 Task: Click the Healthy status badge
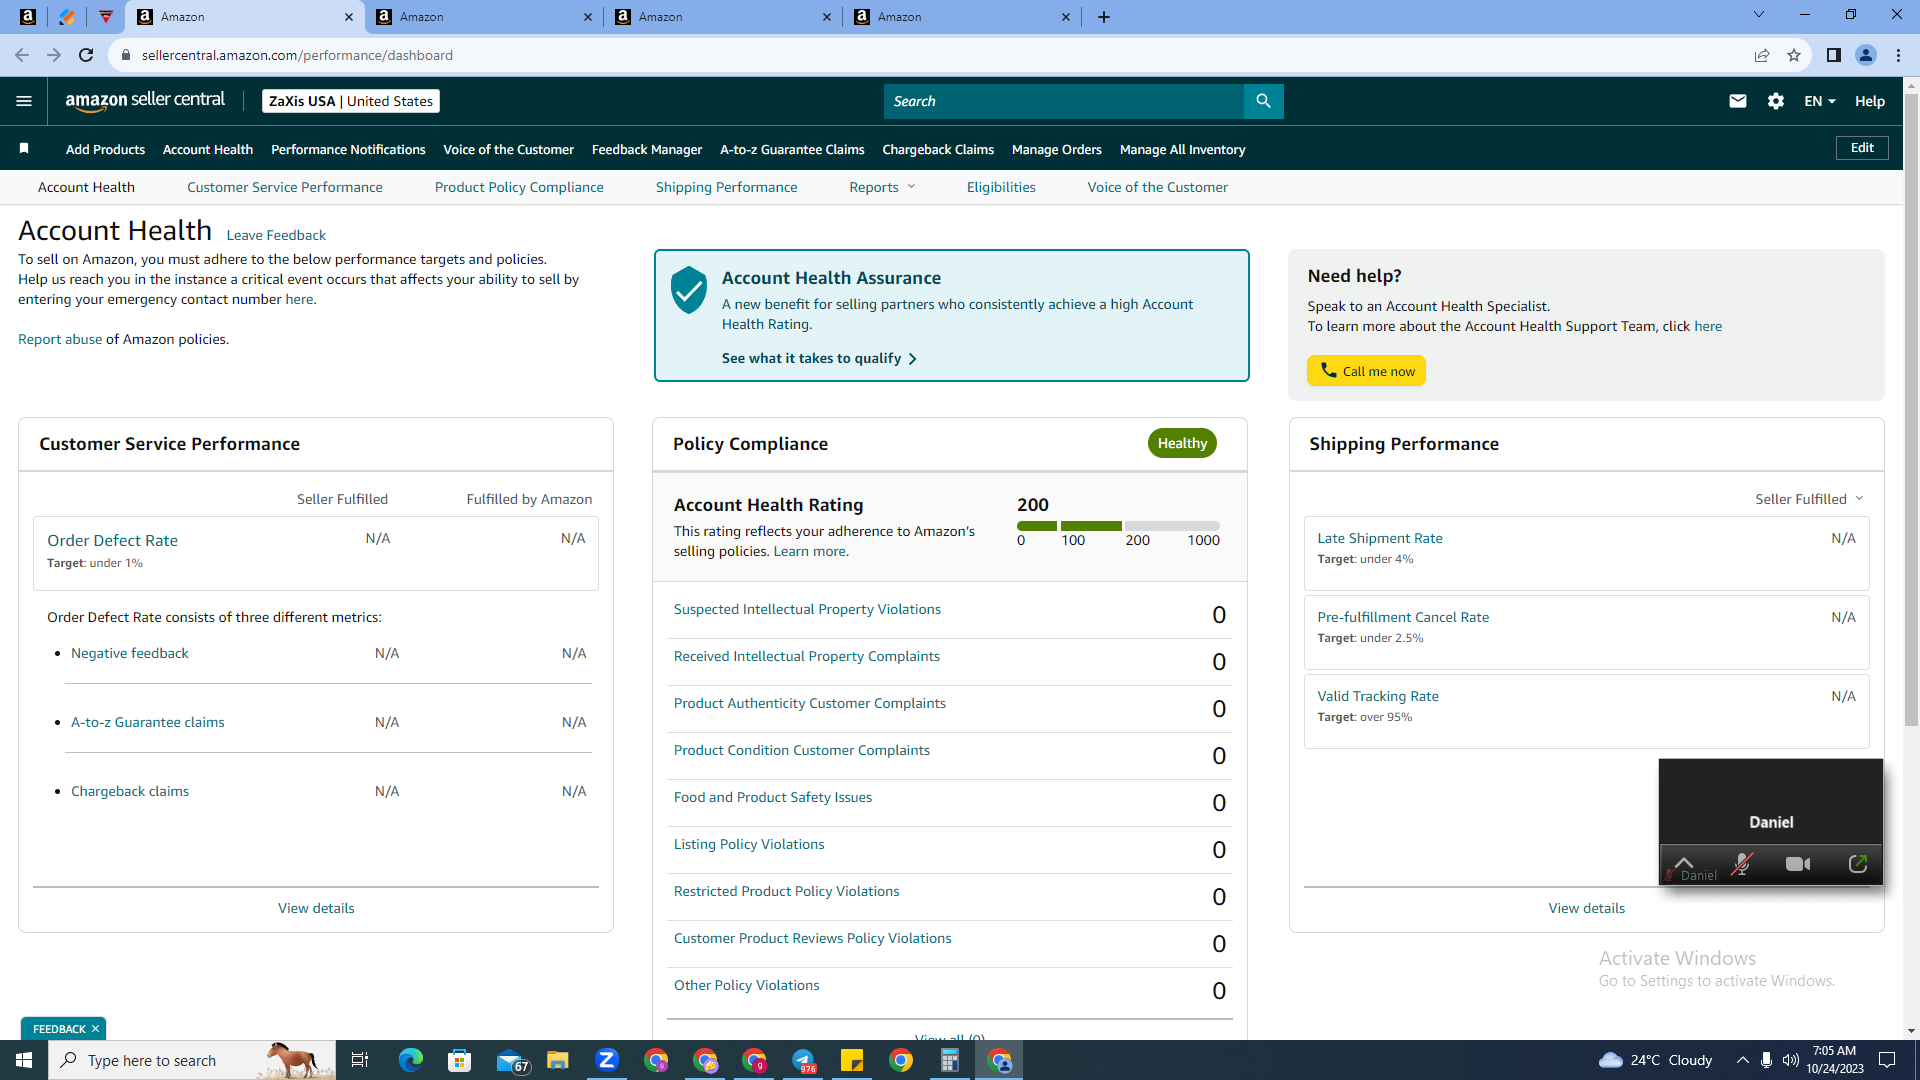[x=1182, y=443]
